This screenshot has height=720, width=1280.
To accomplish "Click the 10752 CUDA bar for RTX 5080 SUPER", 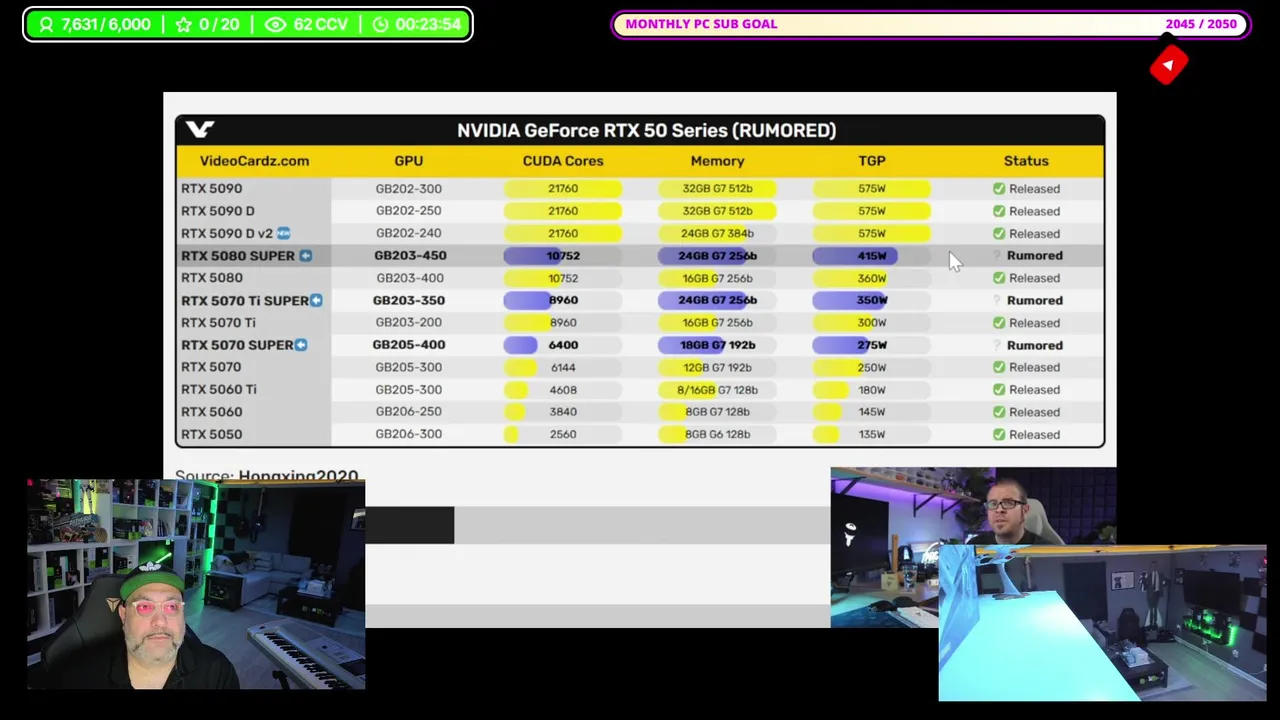I will (x=563, y=256).
